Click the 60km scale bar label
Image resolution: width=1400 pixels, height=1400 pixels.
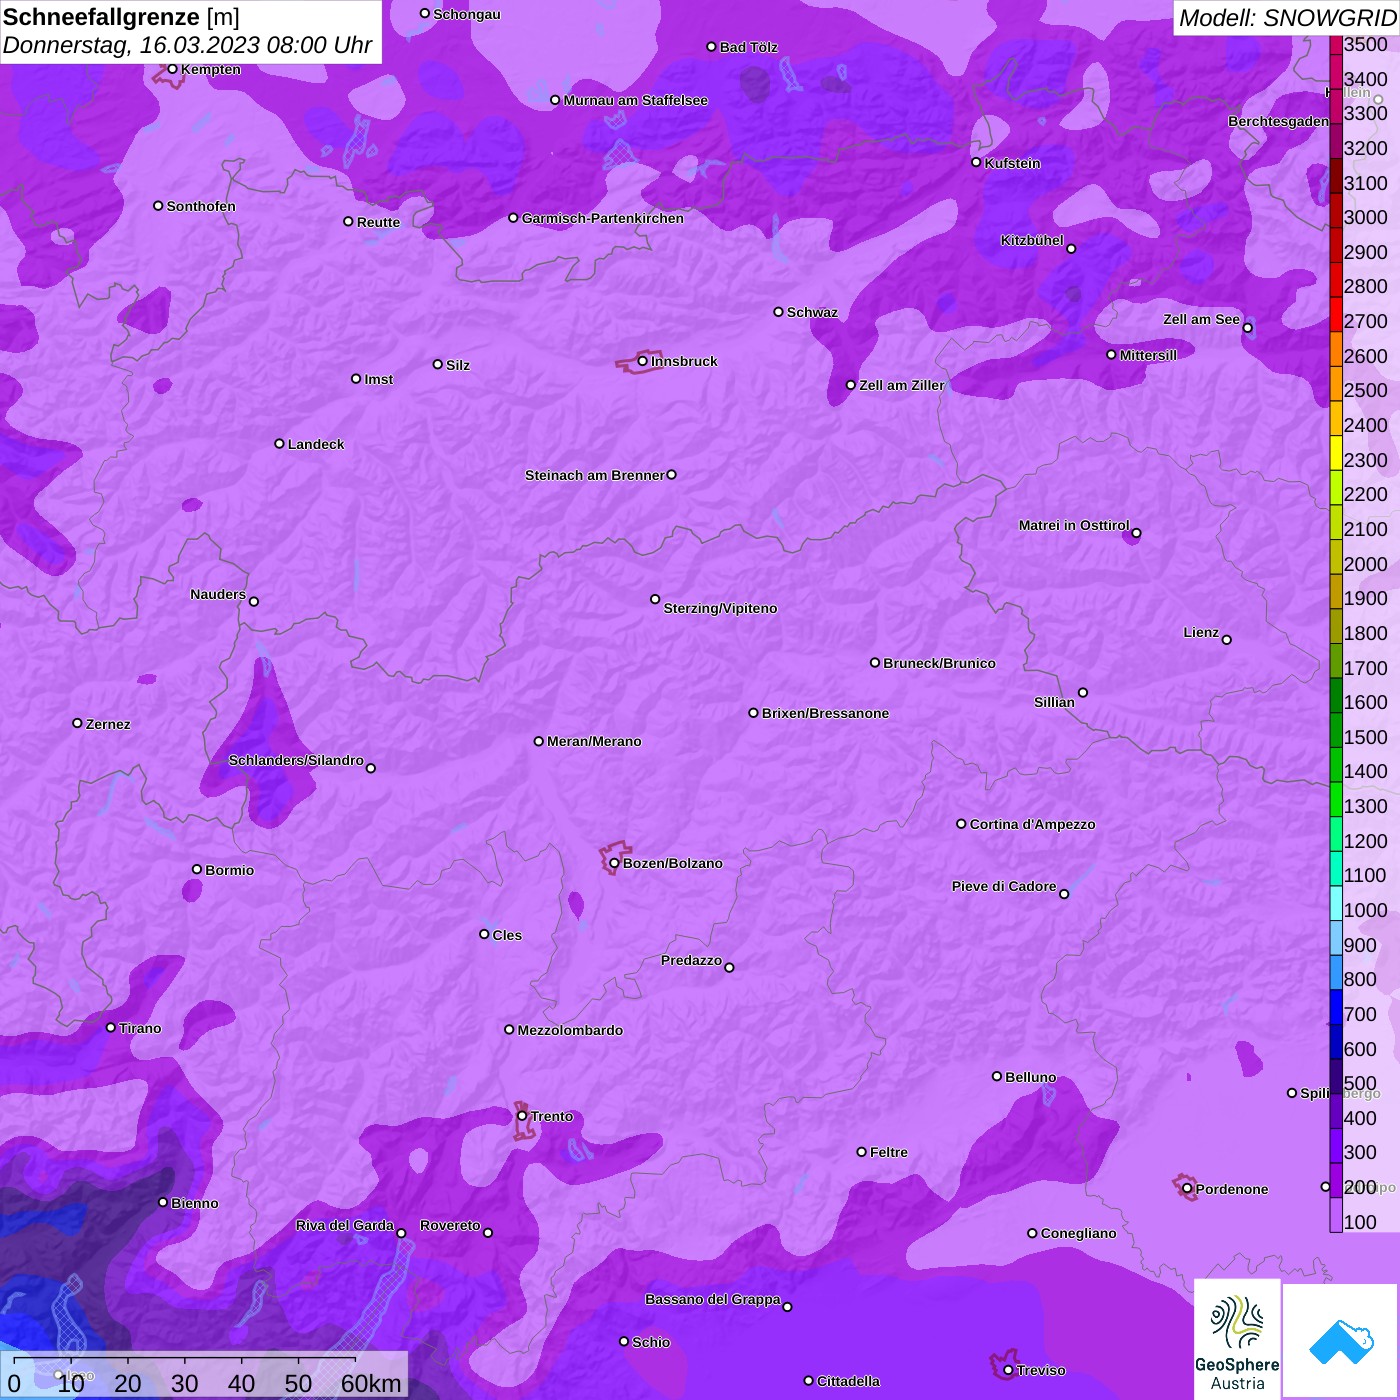tap(371, 1383)
